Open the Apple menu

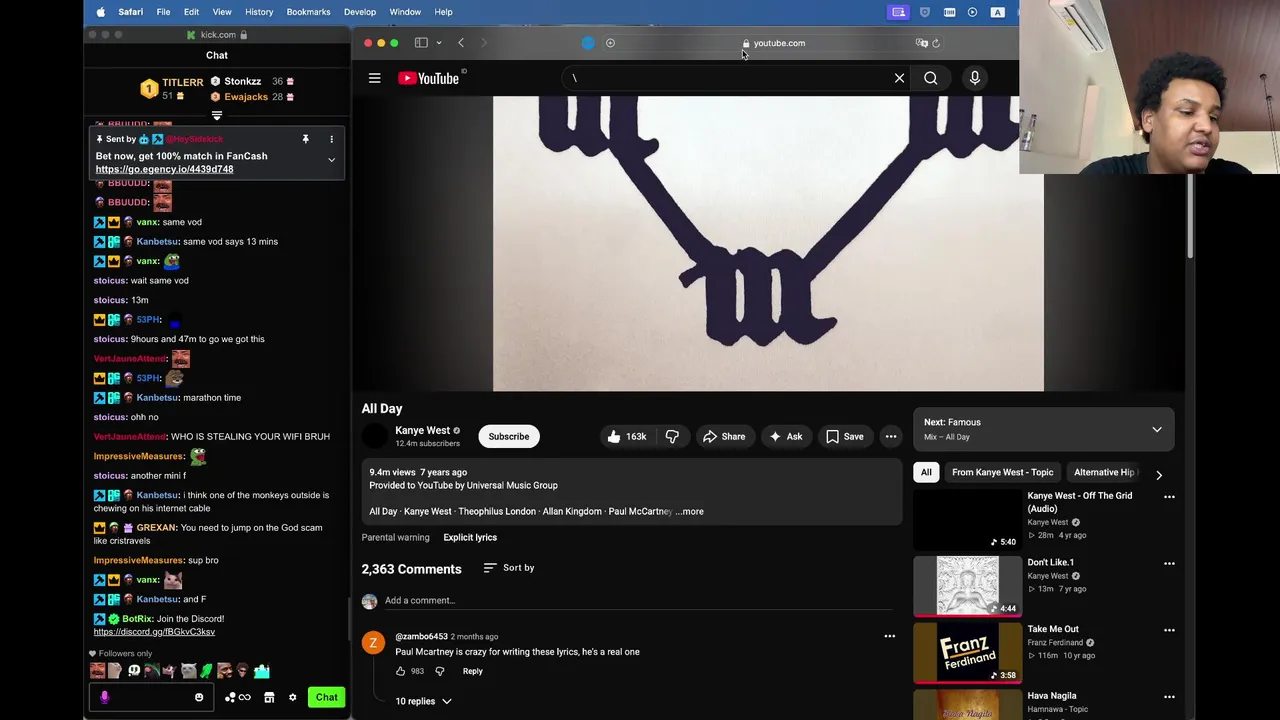pos(100,12)
